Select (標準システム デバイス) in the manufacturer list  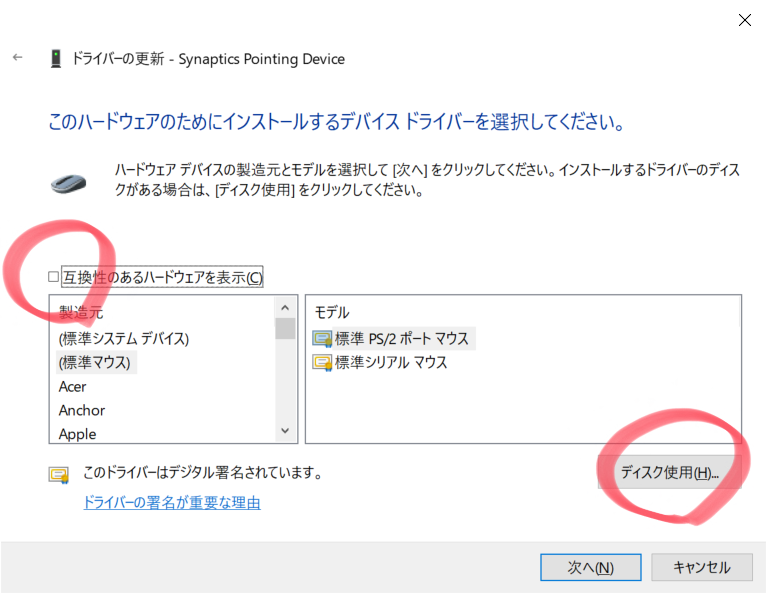124,338
